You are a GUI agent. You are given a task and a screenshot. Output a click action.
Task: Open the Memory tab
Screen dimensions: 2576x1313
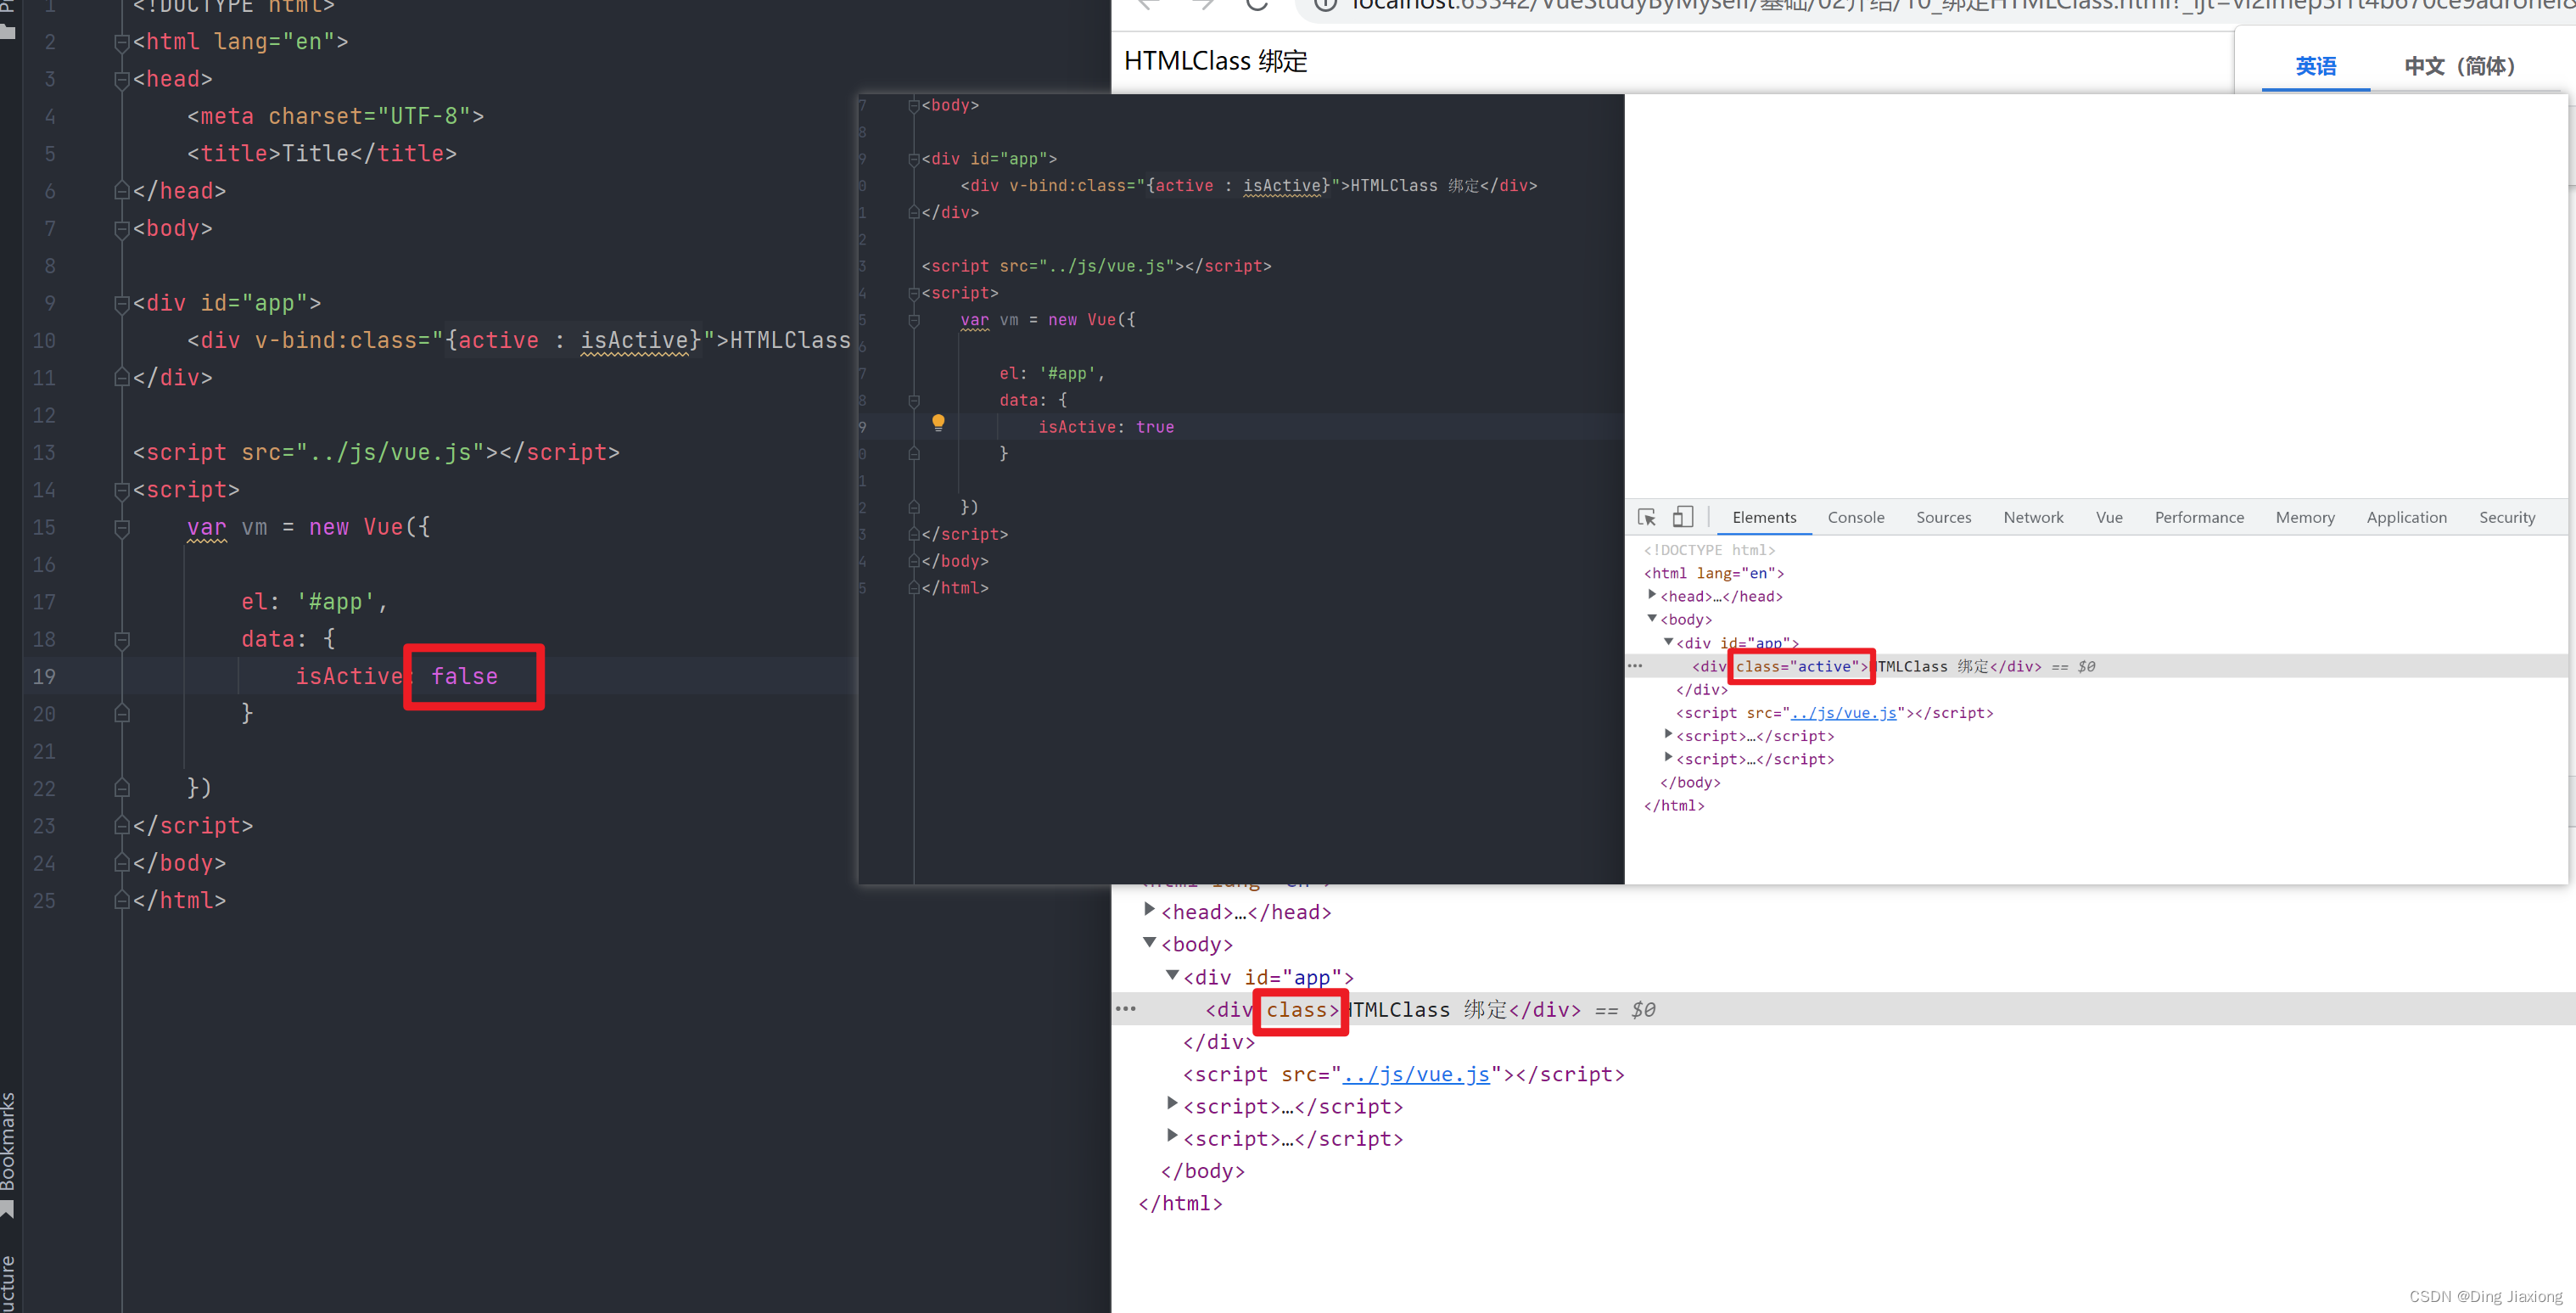point(2305,517)
